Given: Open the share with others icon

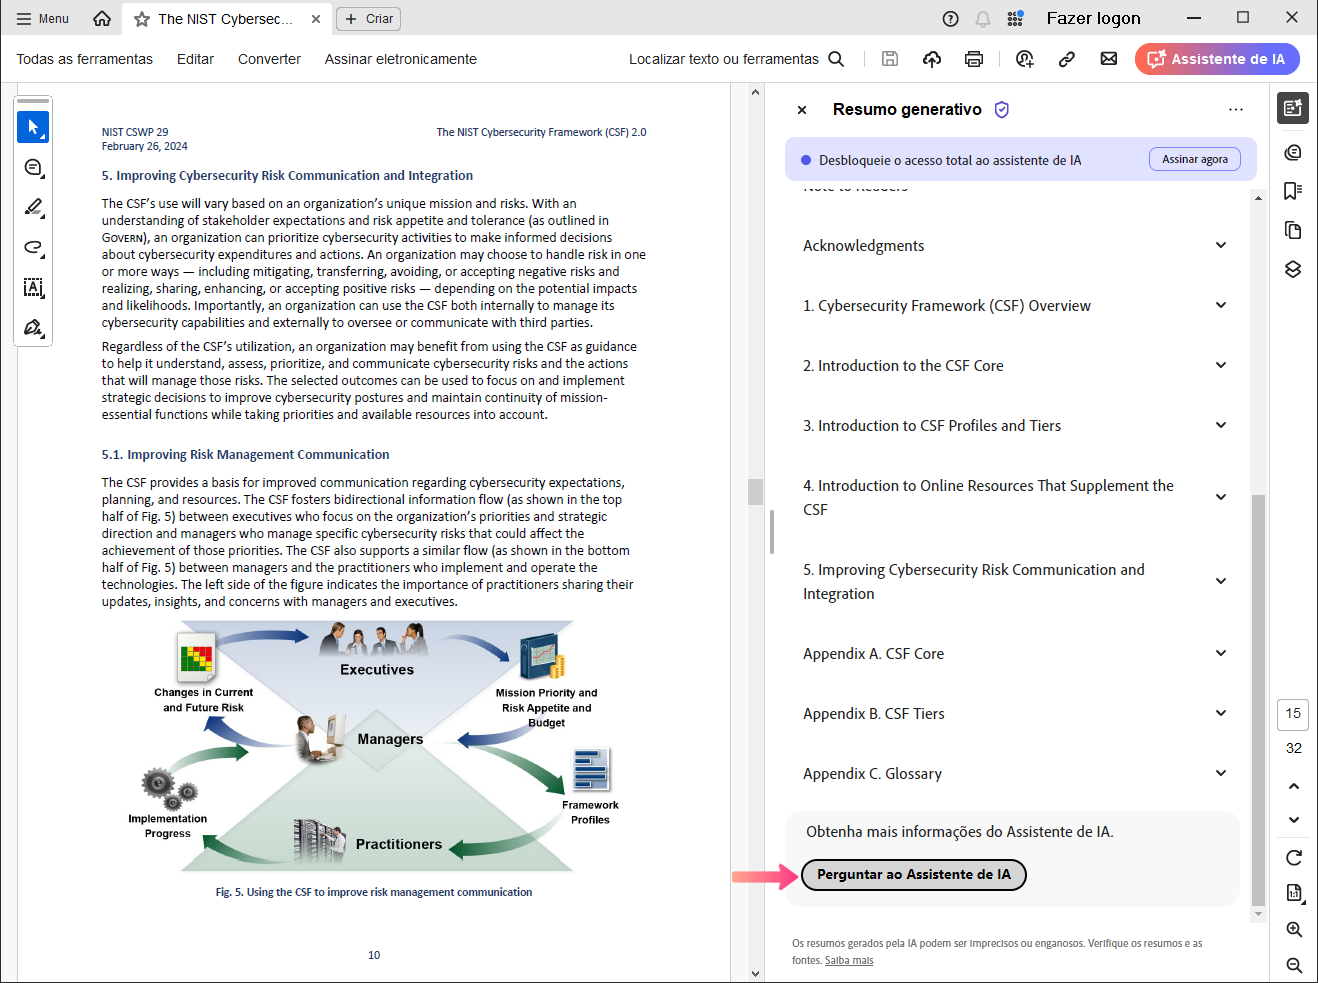Looking at the screenshot, I should coord(1025,59).
